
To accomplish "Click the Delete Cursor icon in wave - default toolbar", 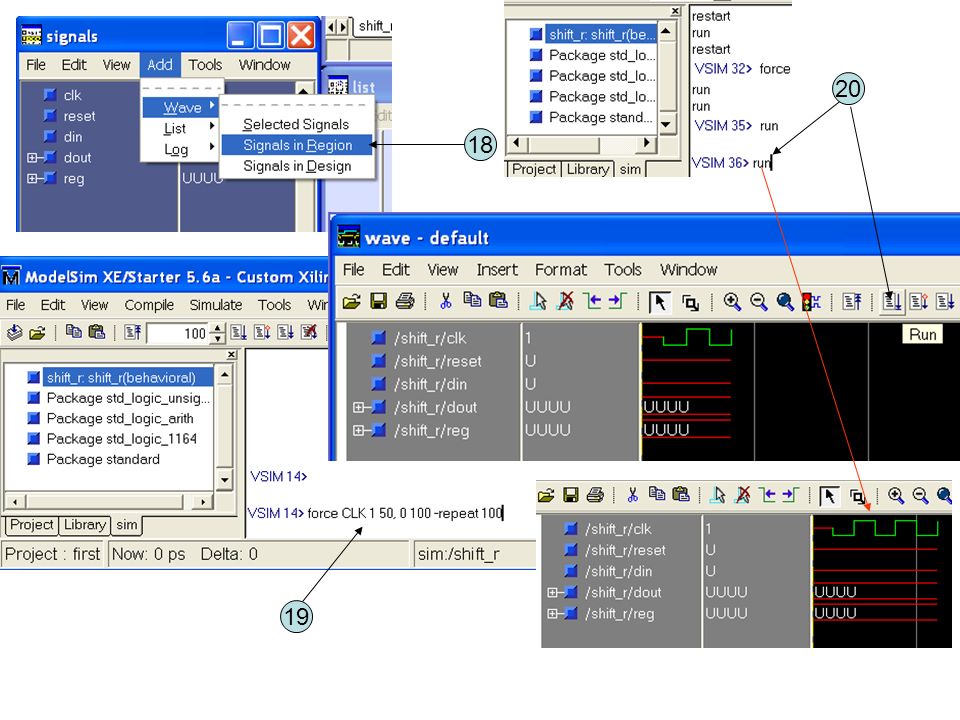I will pyautogui.click(x=566, y=301).
